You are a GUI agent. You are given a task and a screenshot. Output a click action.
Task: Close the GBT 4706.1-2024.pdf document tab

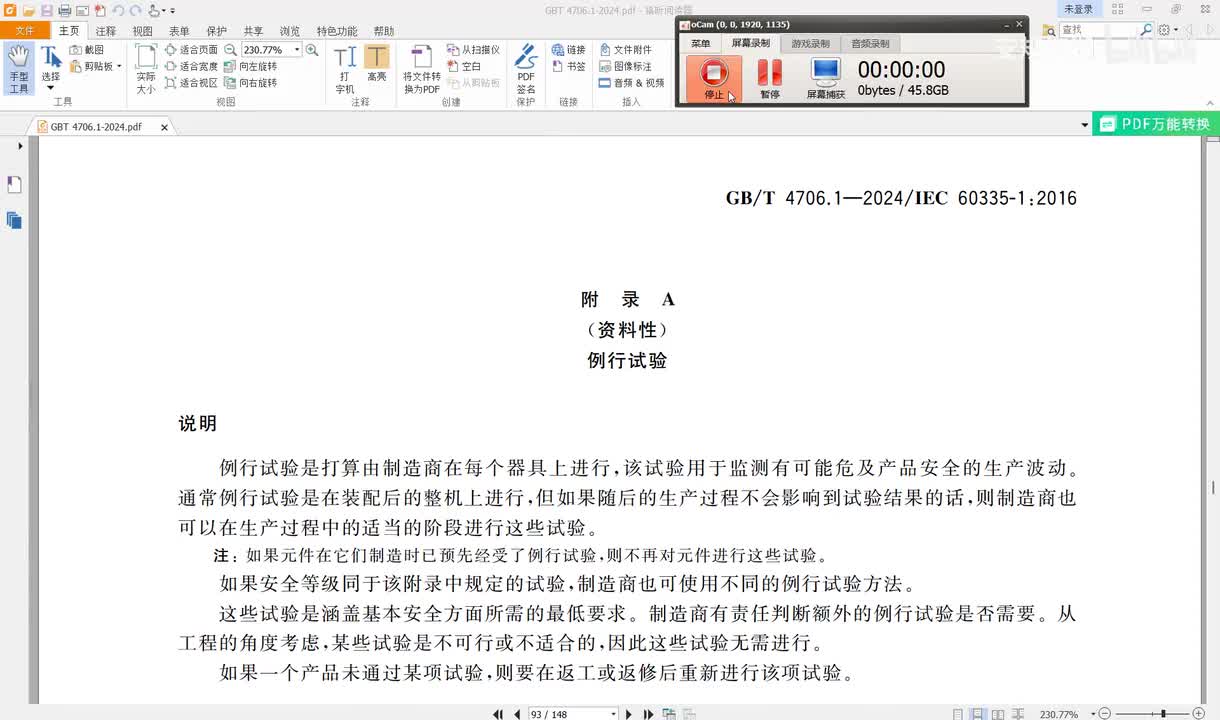(x=165, y=127)
